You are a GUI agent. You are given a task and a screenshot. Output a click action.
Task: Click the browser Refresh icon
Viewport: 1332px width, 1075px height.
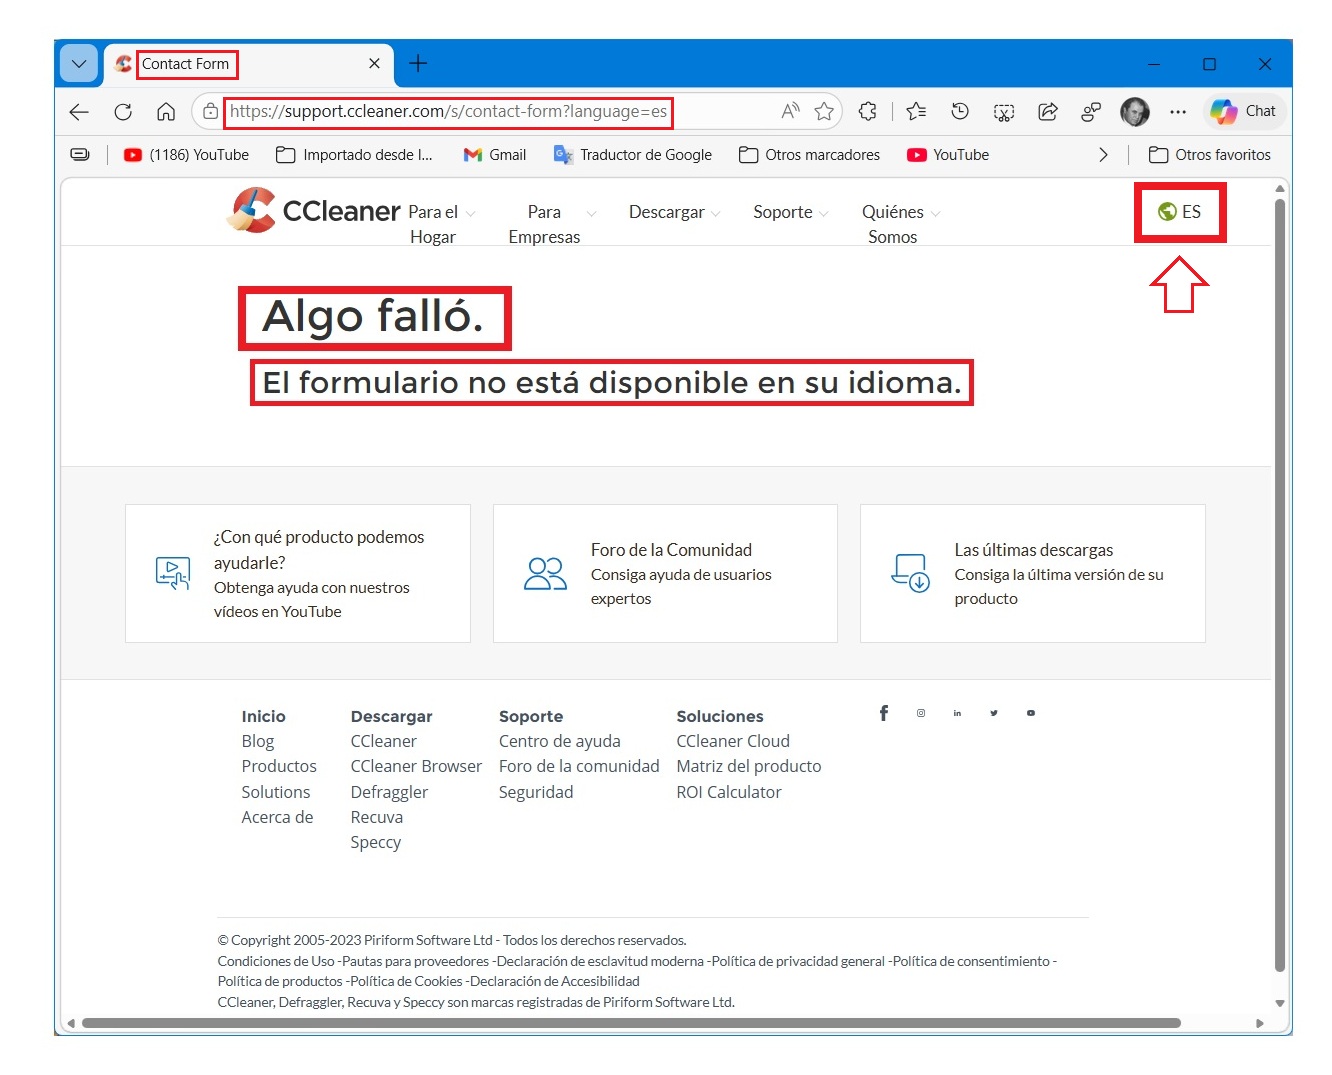pos(123,112)
